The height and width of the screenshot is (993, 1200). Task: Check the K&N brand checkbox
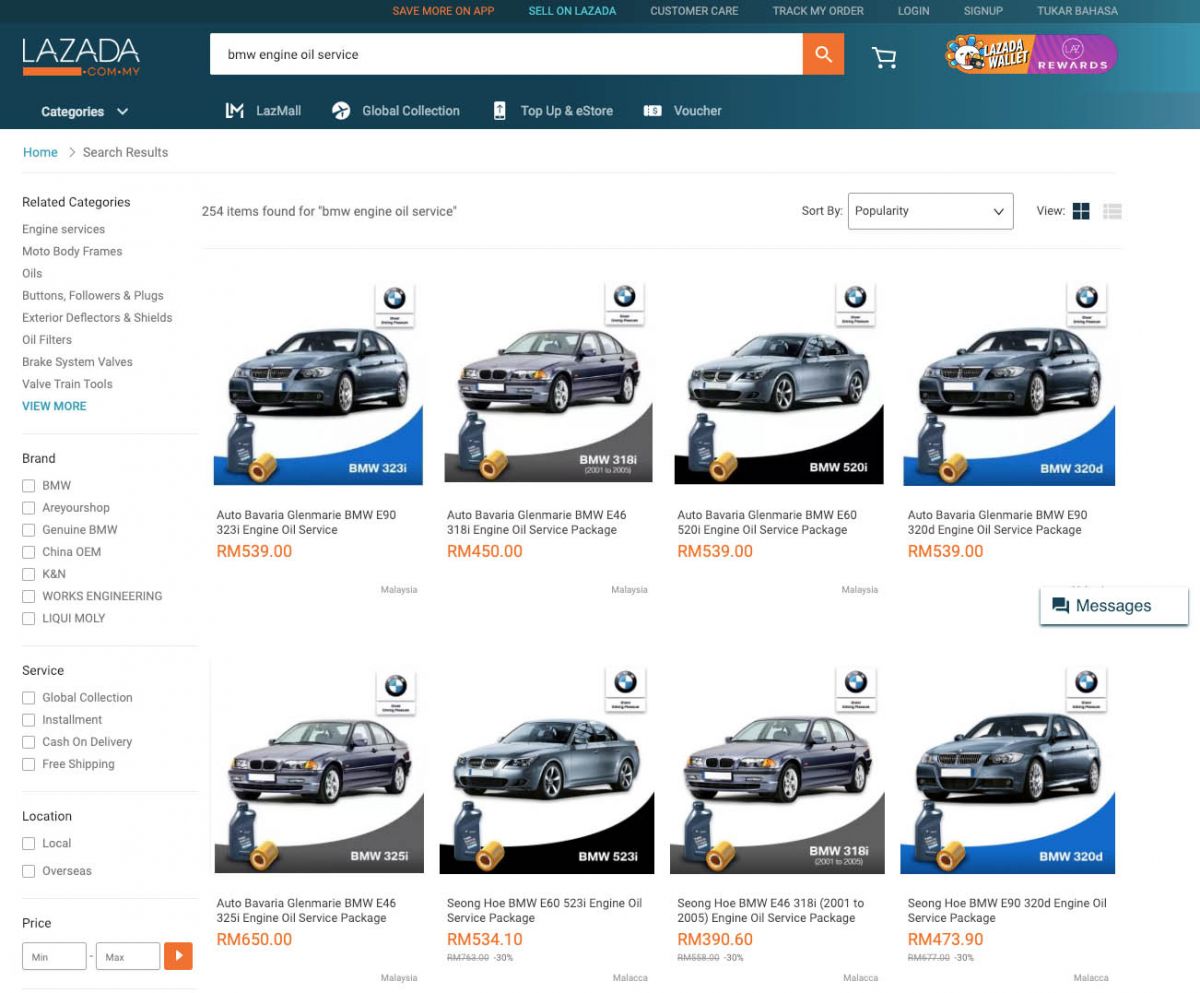[29, 574]
